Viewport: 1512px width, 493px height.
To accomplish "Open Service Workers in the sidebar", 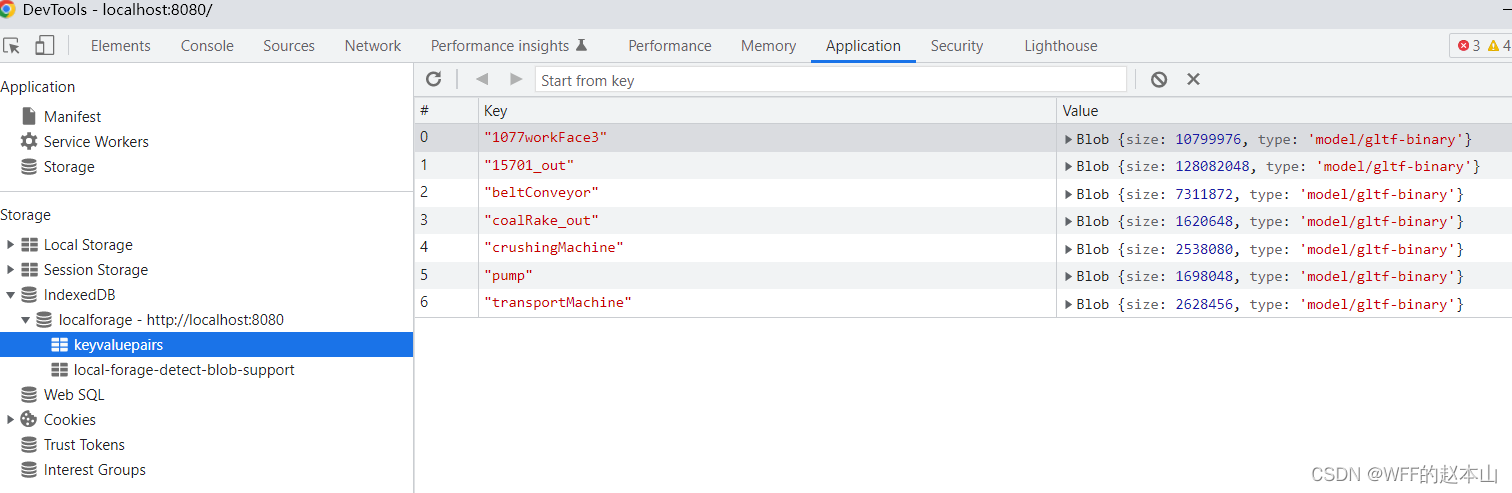I will 96,142.
